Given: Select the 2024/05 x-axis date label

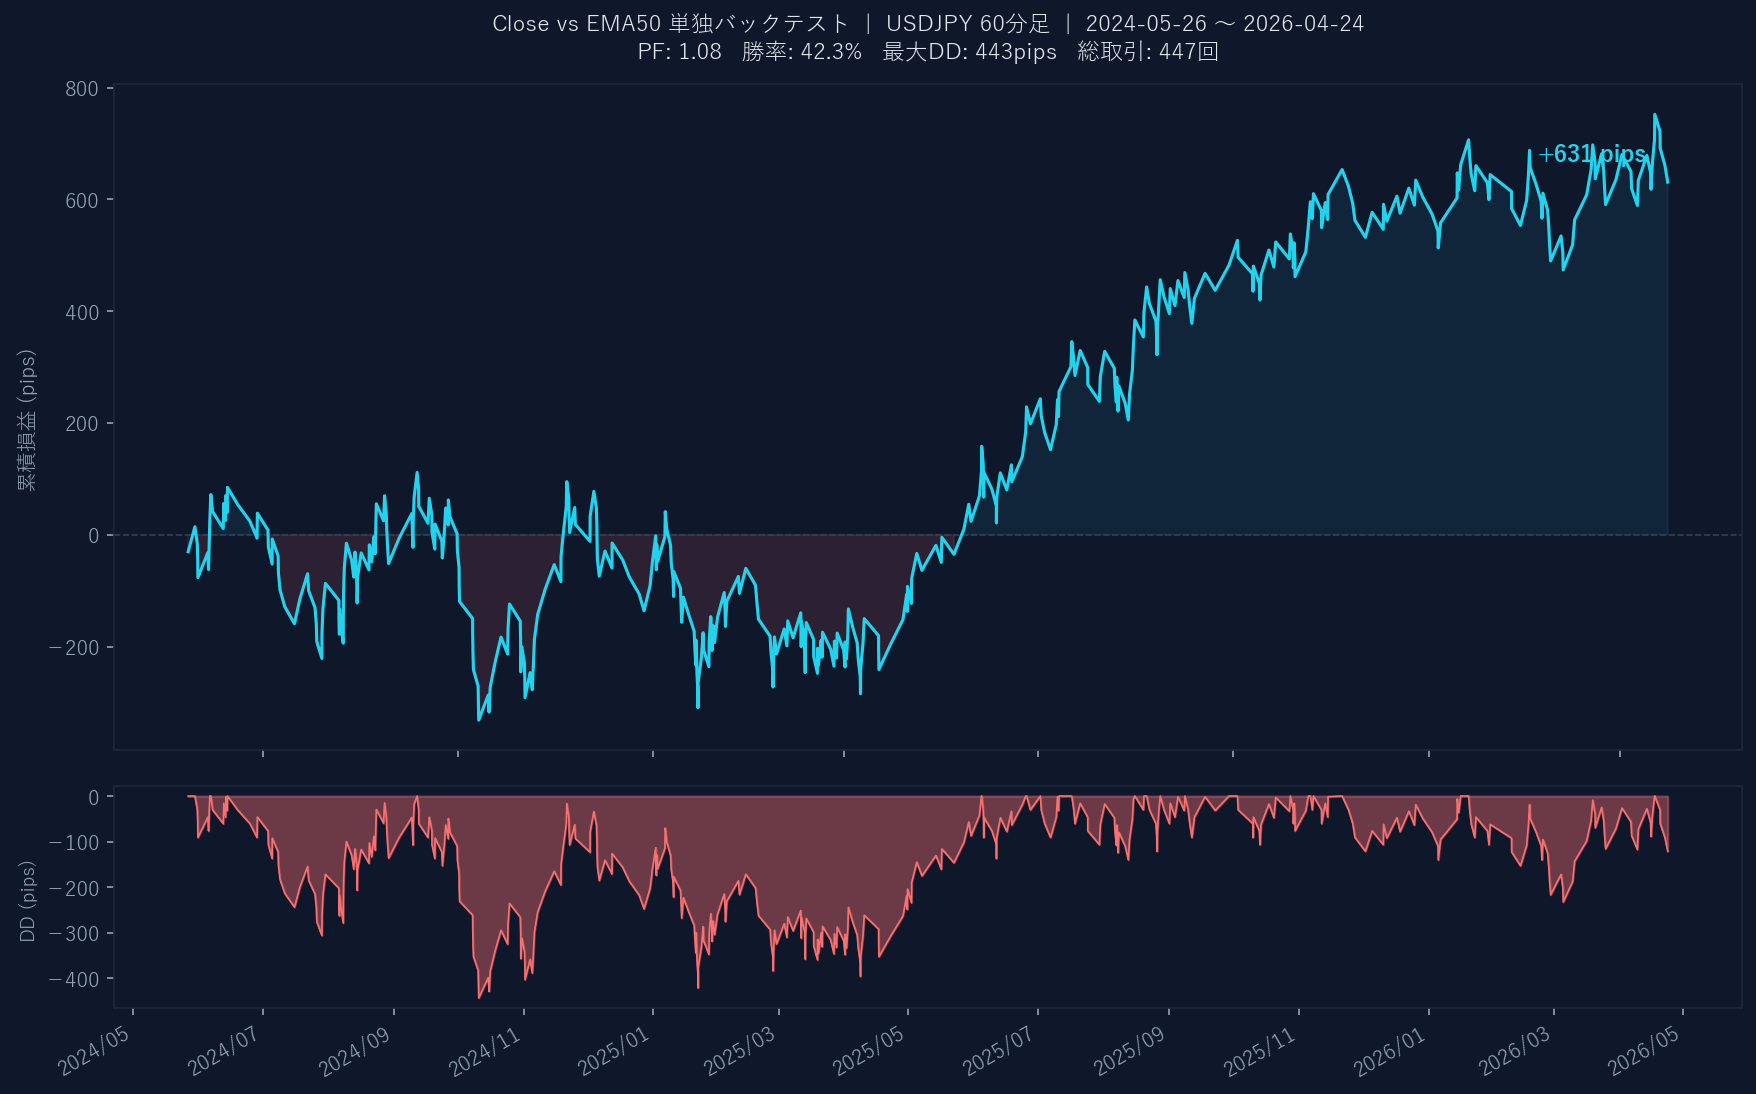Looking at the screenshot, I should pyautogui.click(x=95, y=1053).
